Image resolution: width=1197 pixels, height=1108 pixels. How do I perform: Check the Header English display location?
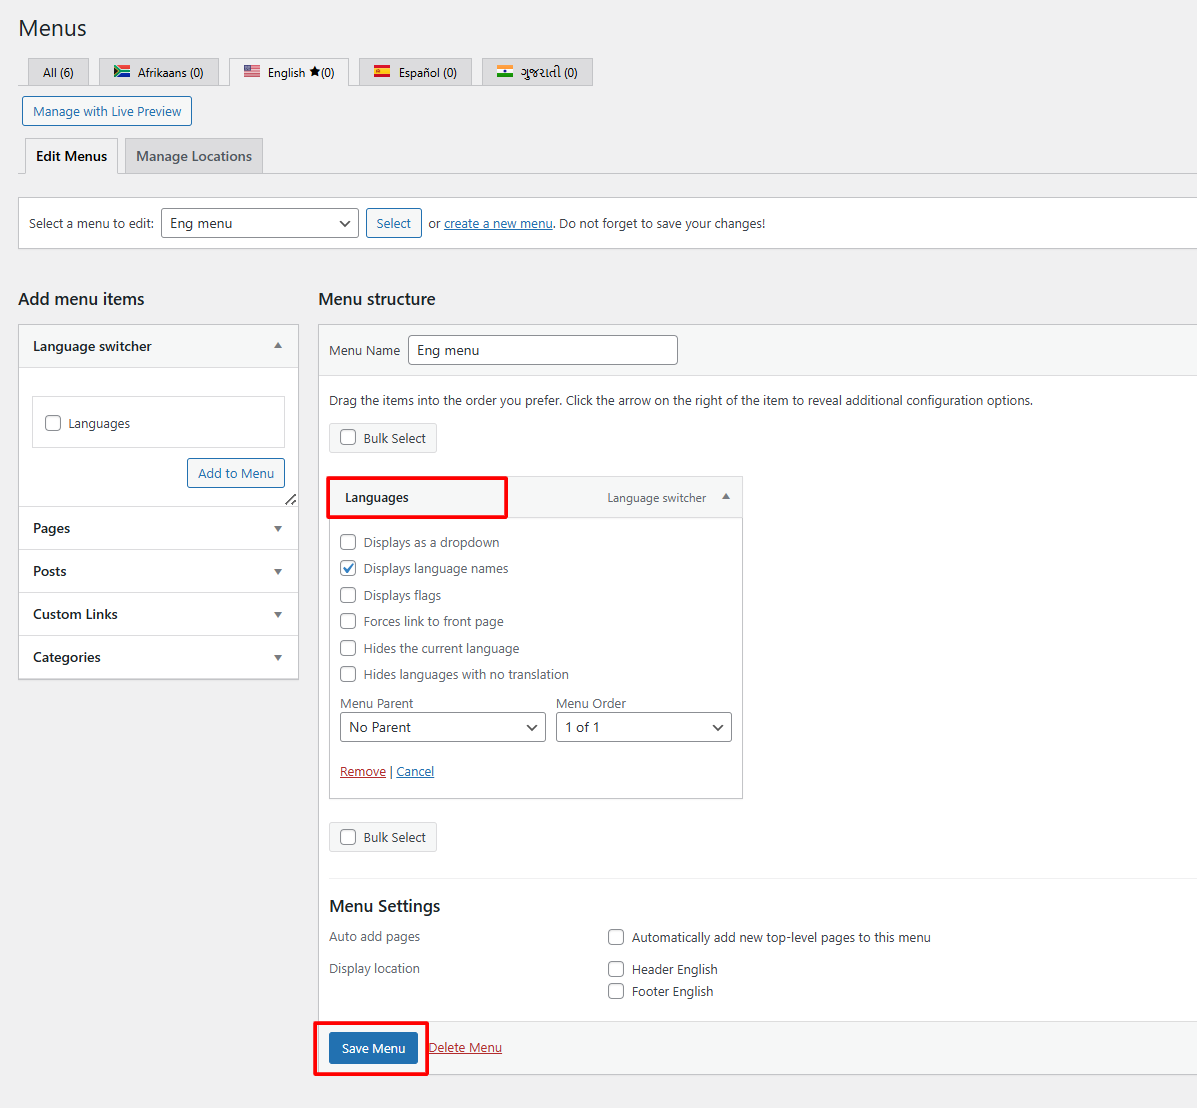[616, 969]
